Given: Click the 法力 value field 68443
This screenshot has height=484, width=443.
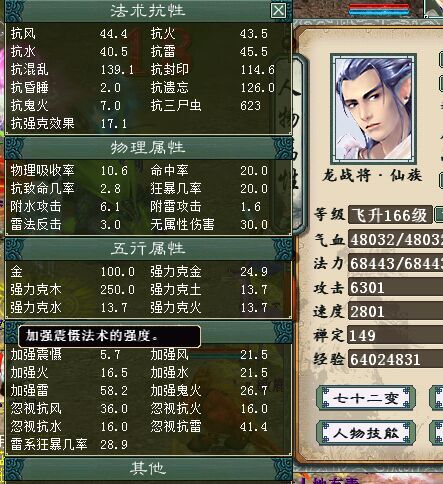Looking at the screenshot, I should (x=396, y=263).
